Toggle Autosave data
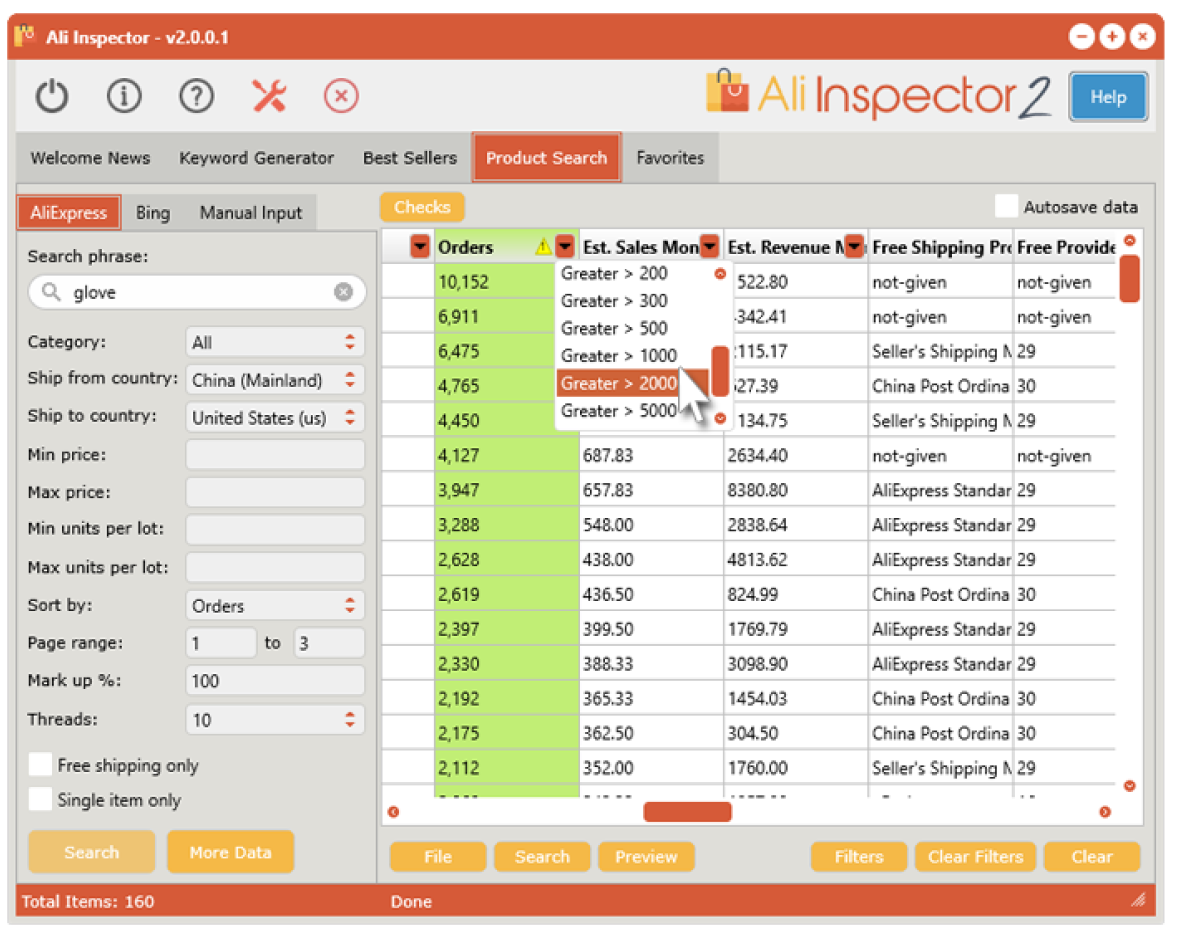 [x=1005, y=206]
